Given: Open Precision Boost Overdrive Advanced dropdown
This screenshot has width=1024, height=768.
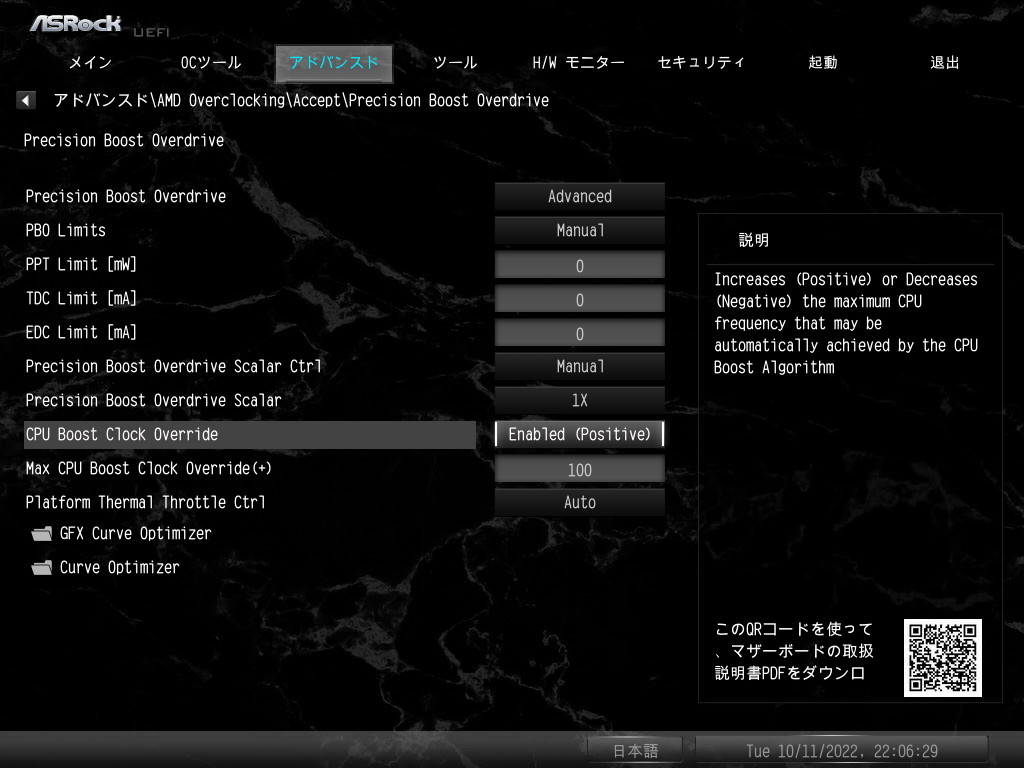Looking at the screenshot, I should click(579, 197).
